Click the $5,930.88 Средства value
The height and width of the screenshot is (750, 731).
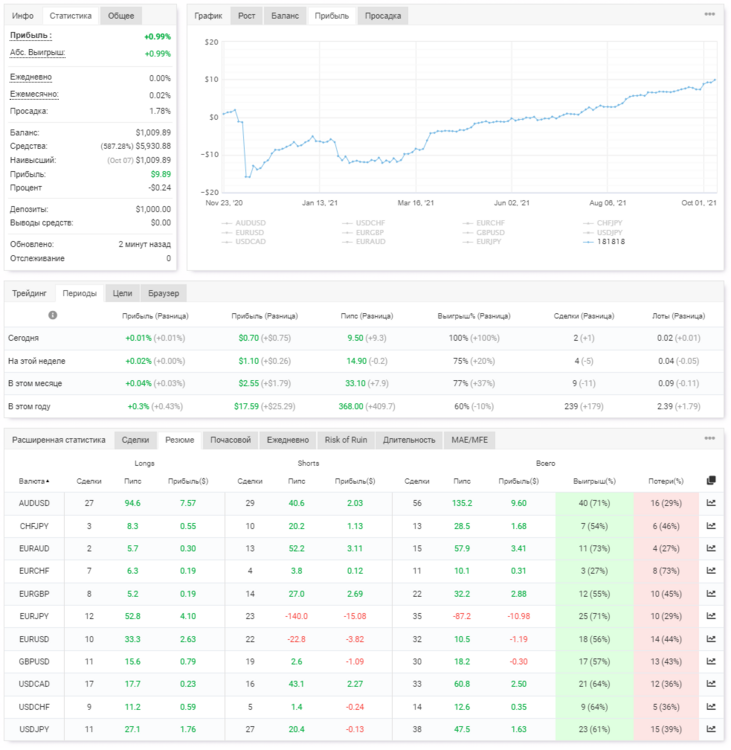pyautogui.click(x=153, y=146)
